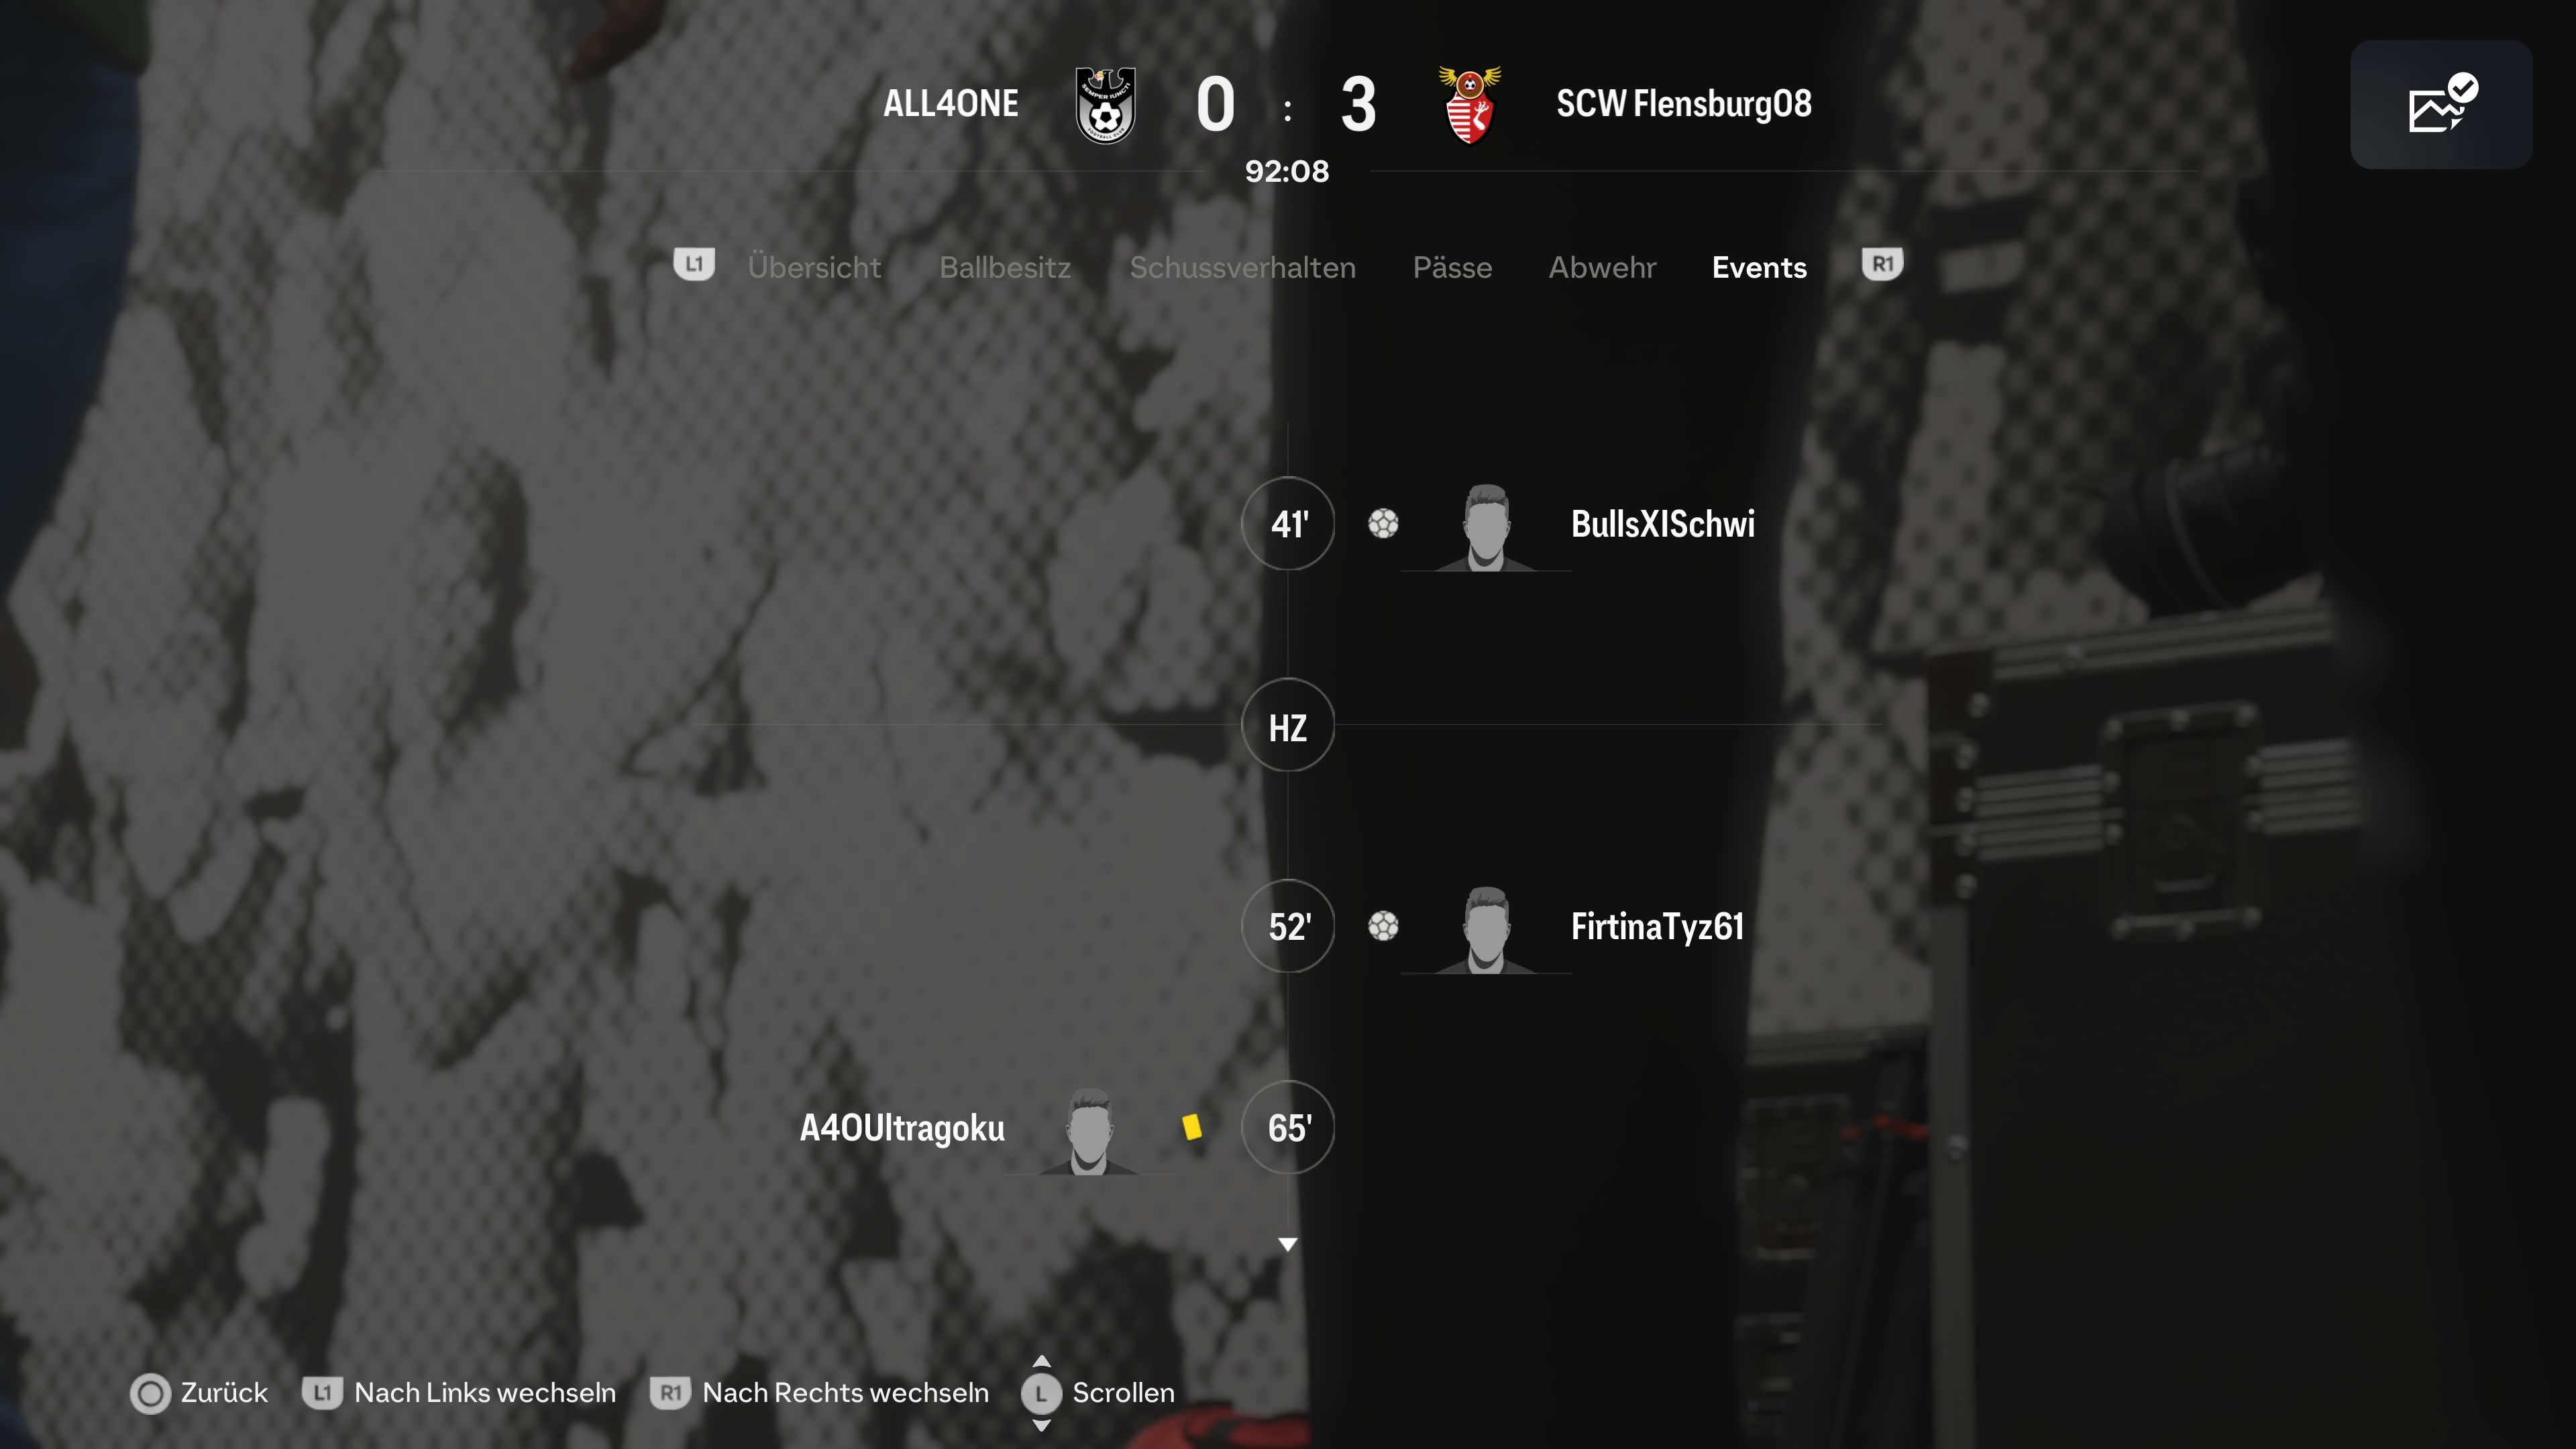Go to the Abwehr tab
The height and width of the screenshot is (1449, 2576).
(x=1602, y=267)
